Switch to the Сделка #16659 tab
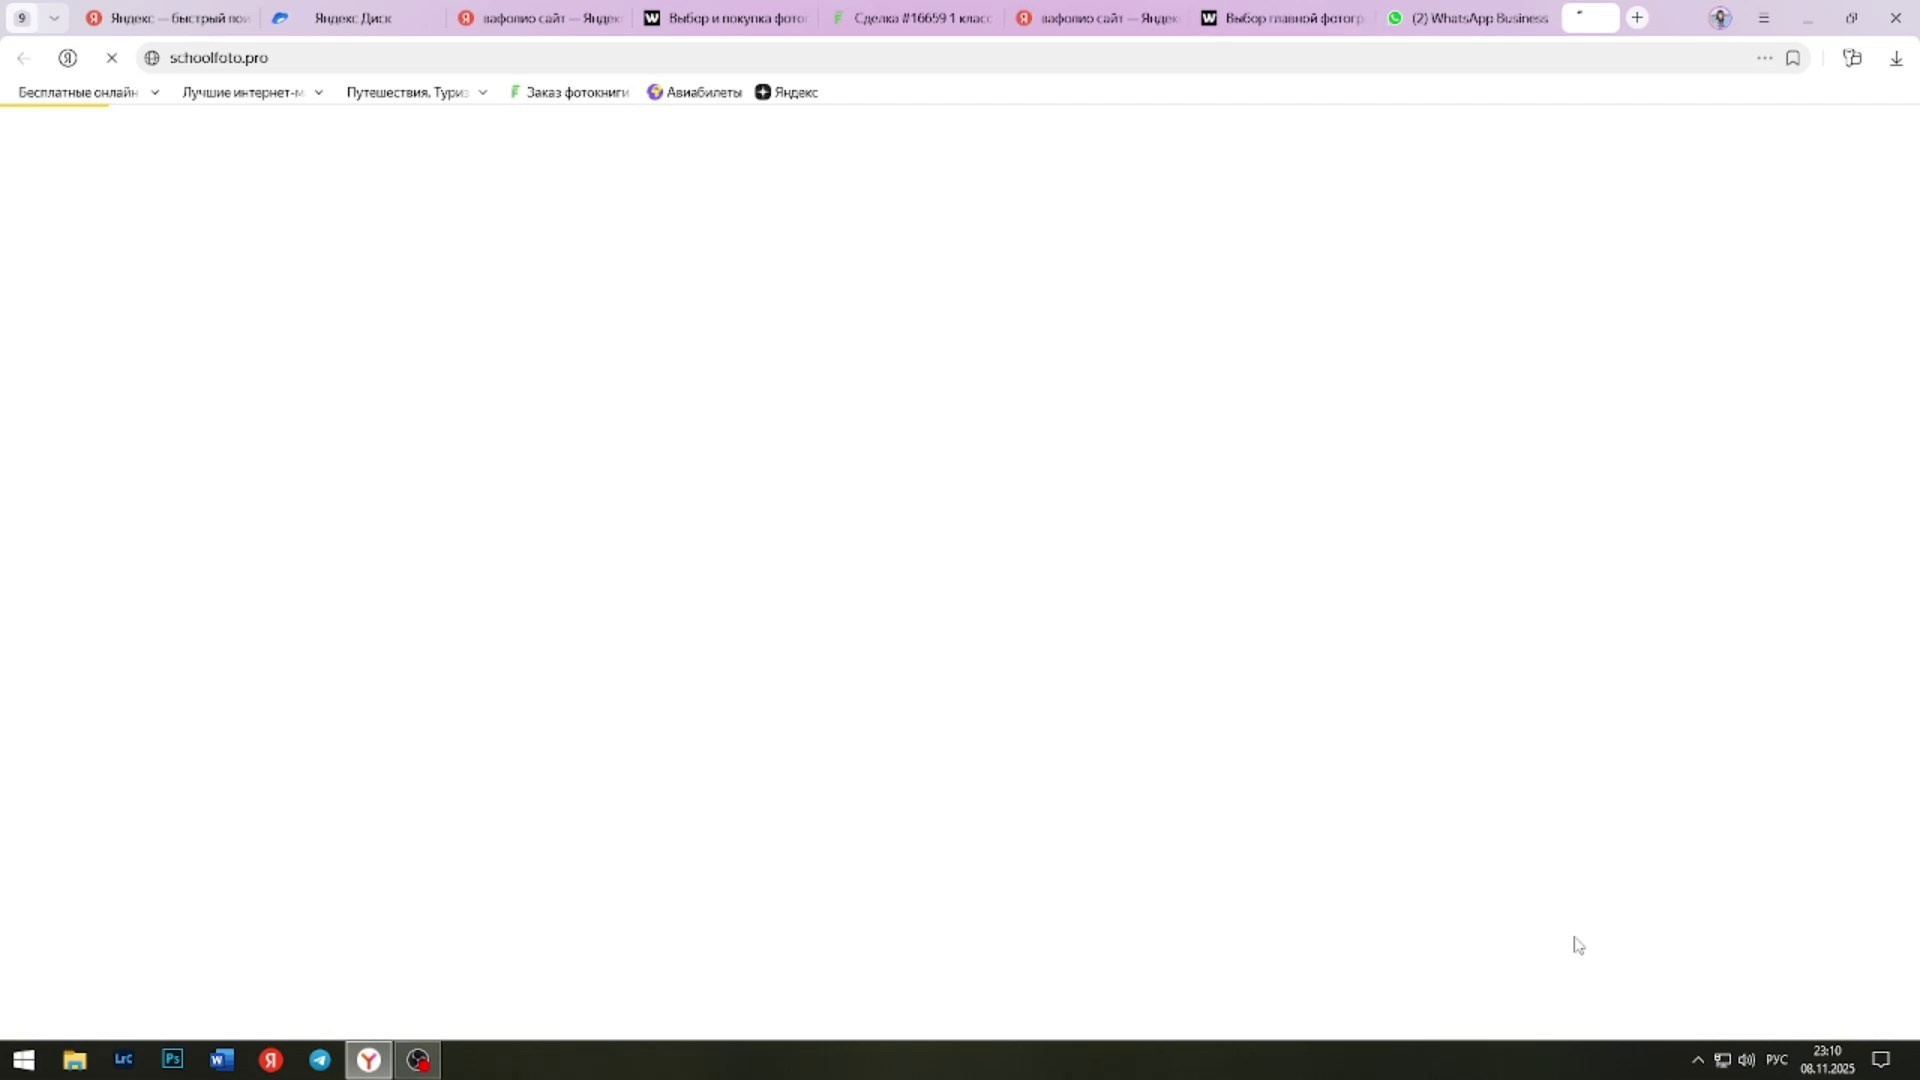The image size is (1920, 1080). point(920,18)
